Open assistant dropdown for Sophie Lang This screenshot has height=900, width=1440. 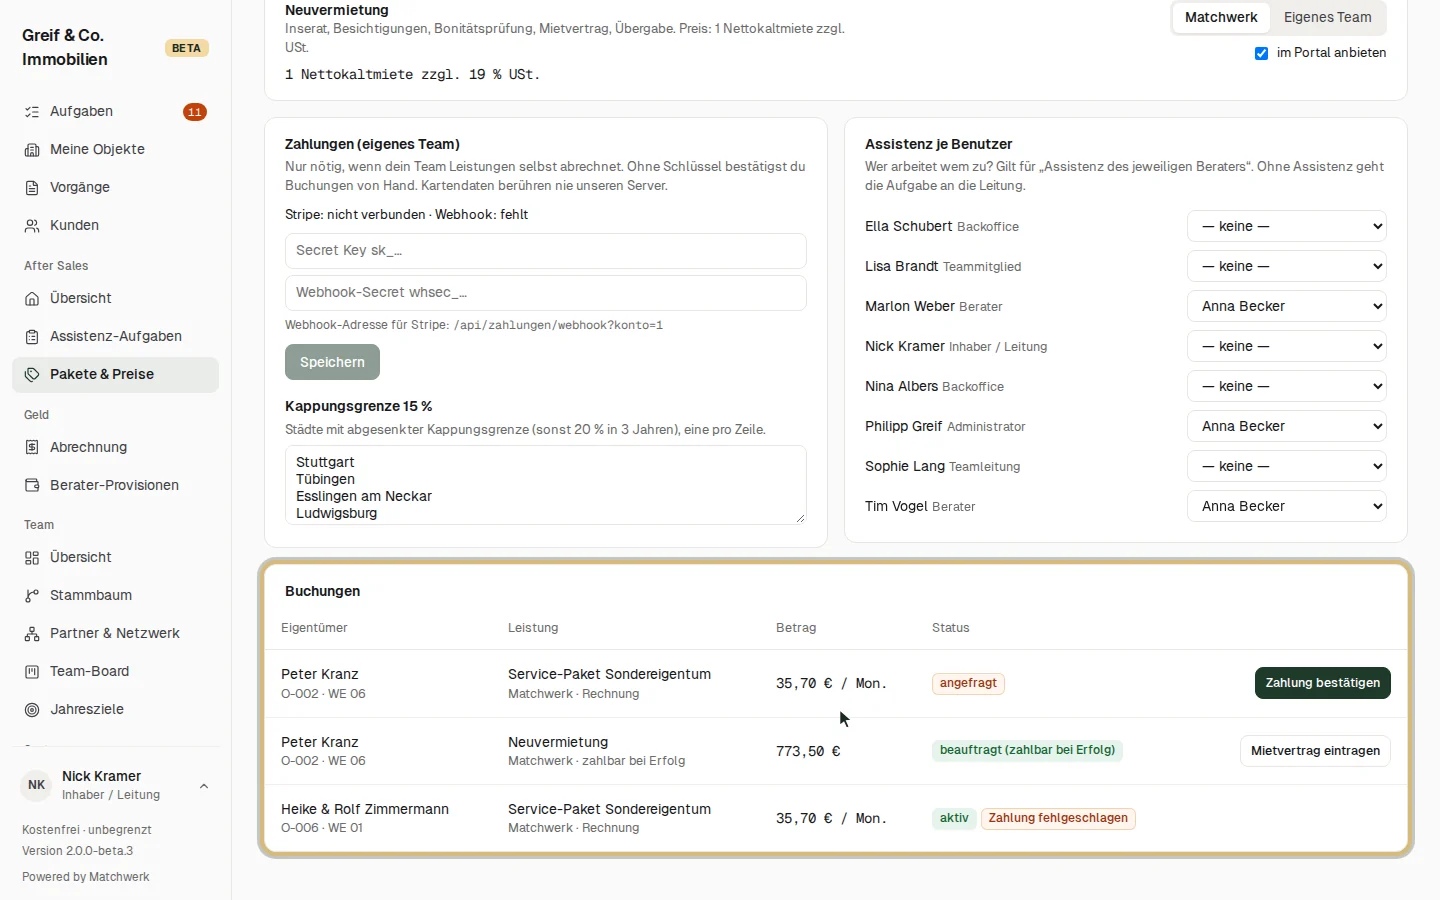1287,466
